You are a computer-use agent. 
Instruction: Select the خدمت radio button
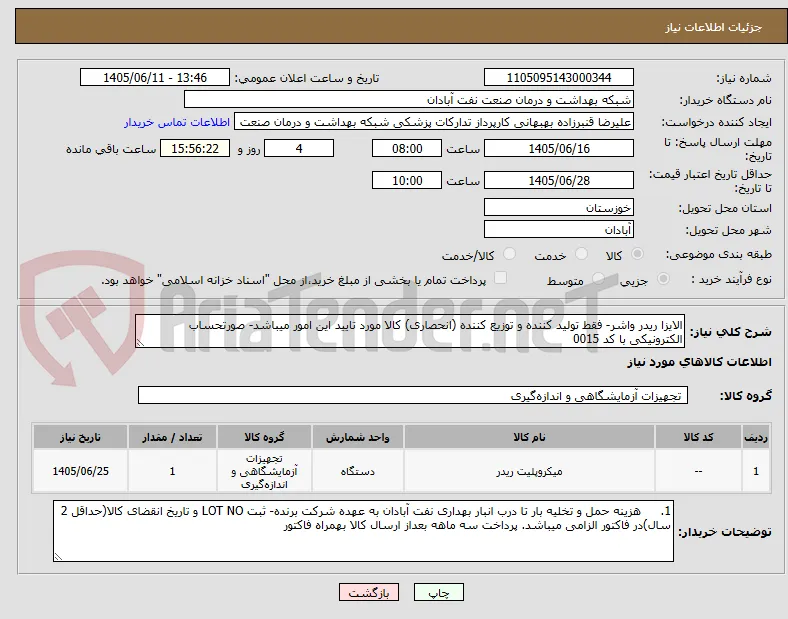[581, 254]
